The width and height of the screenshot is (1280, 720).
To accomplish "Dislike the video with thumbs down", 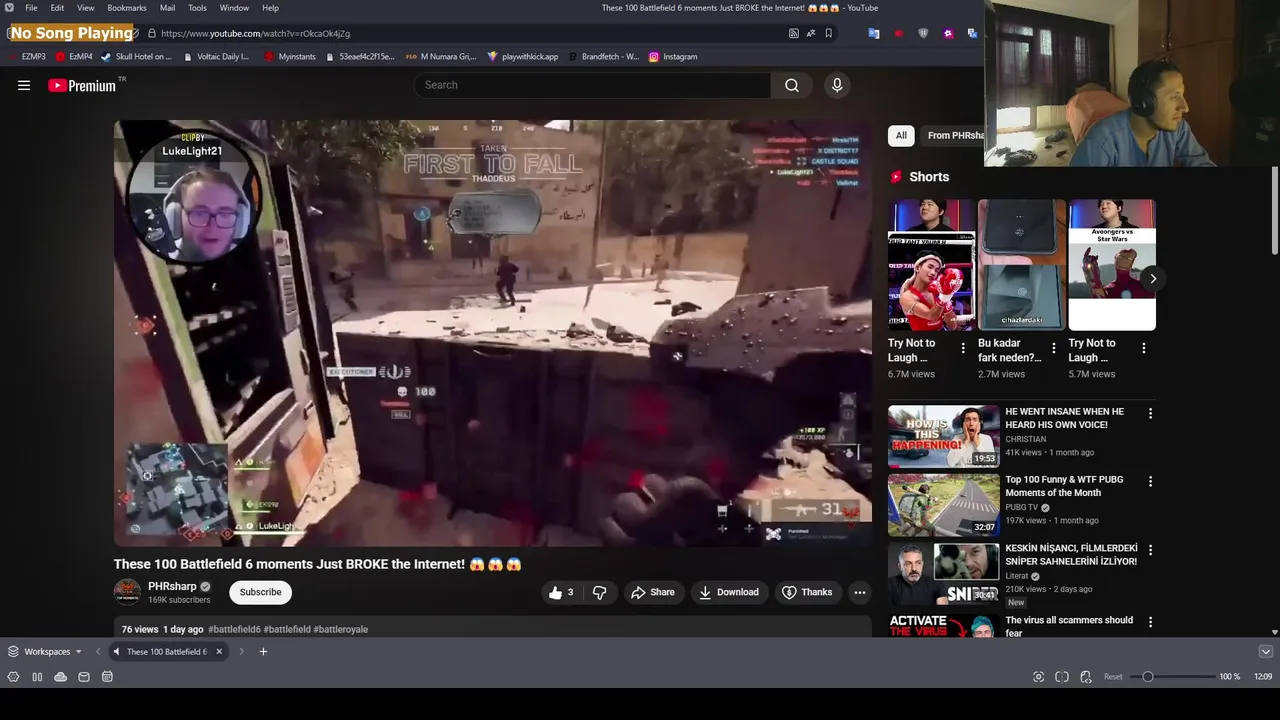I will click(599, 592).
